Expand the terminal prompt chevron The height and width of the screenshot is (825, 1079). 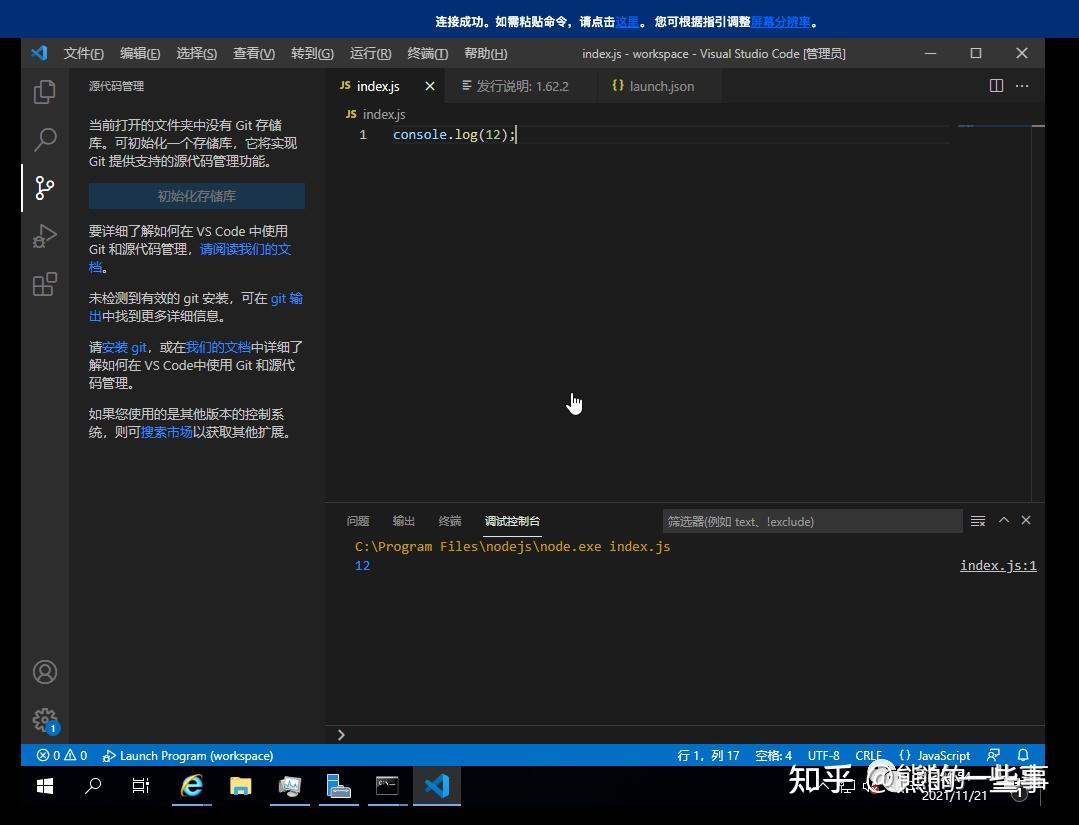(x=340, y=734)
